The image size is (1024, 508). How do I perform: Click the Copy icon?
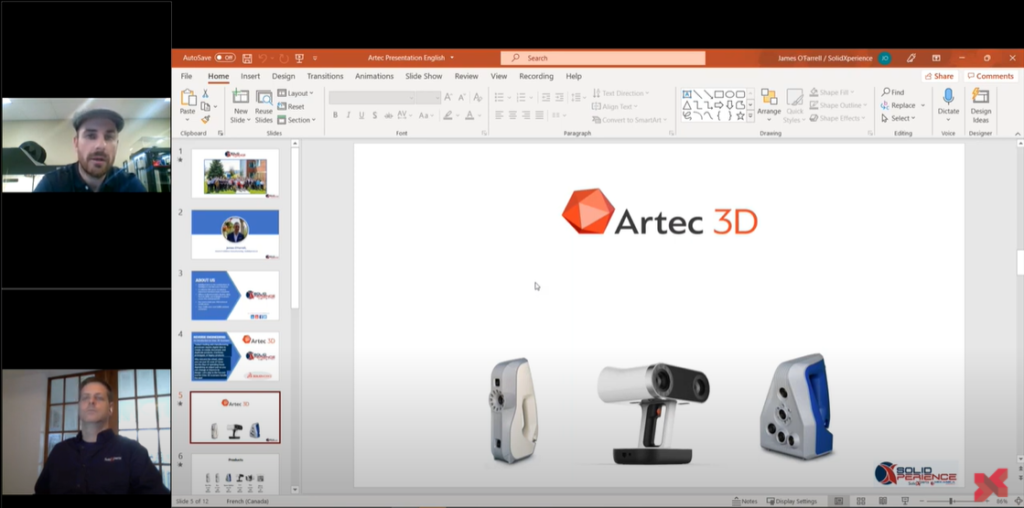point(206,106)
